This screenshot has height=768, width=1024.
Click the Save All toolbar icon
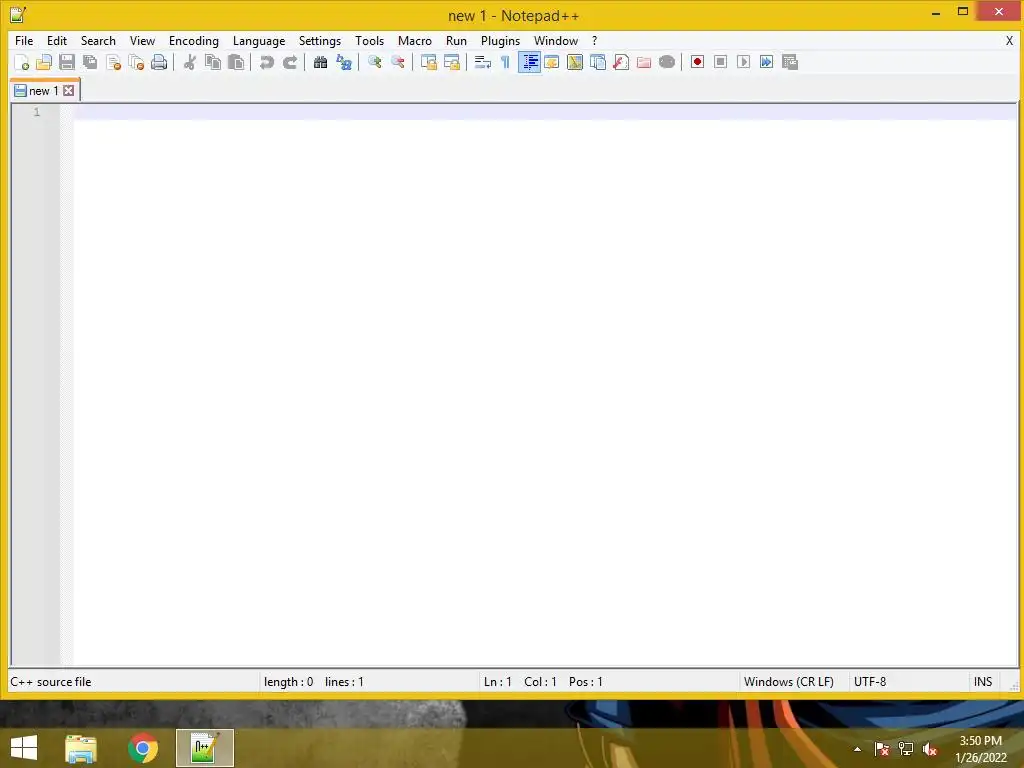pyautogui.click(x=90, y=62)
